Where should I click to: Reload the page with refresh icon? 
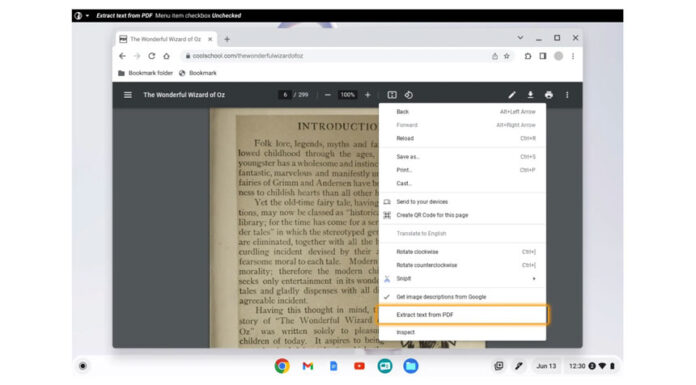pyautogui.click(x=152, y=56)
